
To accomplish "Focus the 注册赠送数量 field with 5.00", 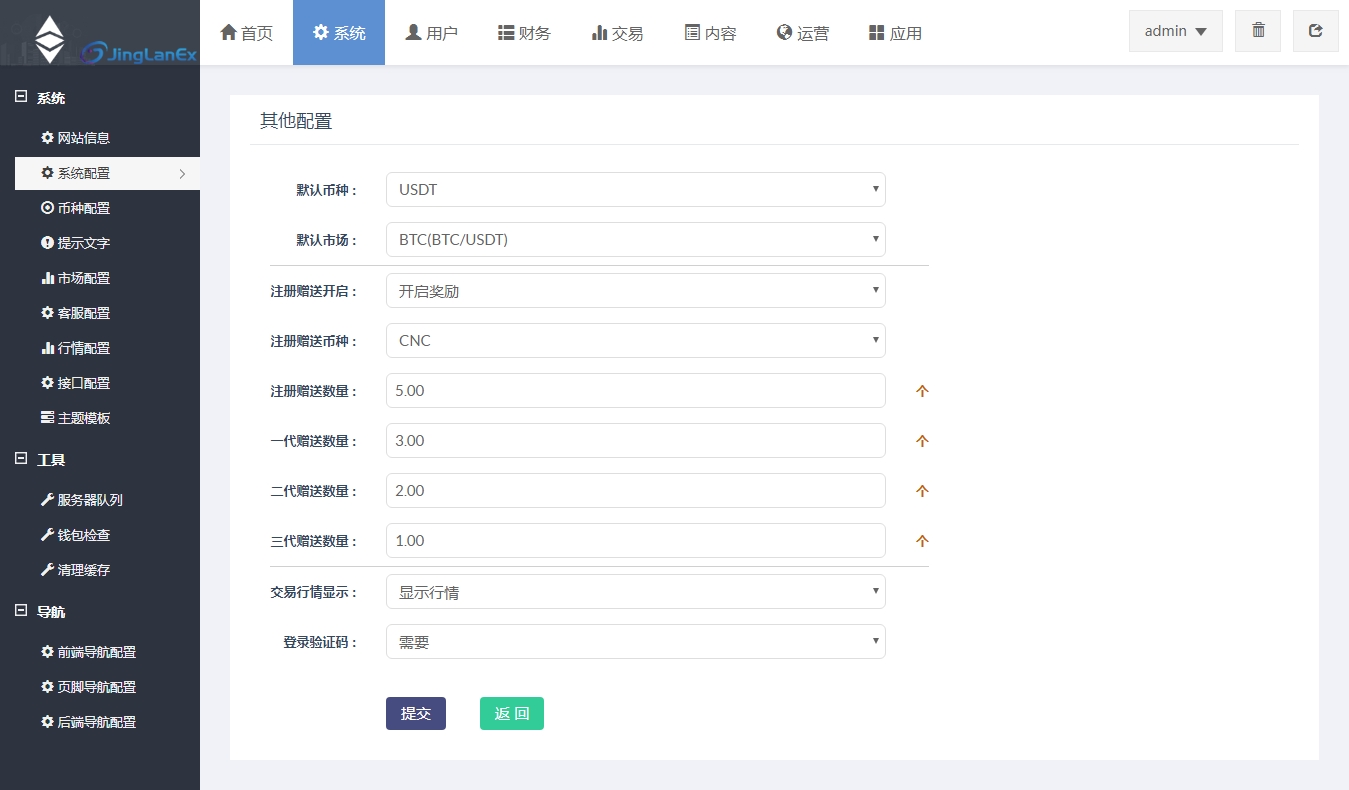I will point(636,391).
